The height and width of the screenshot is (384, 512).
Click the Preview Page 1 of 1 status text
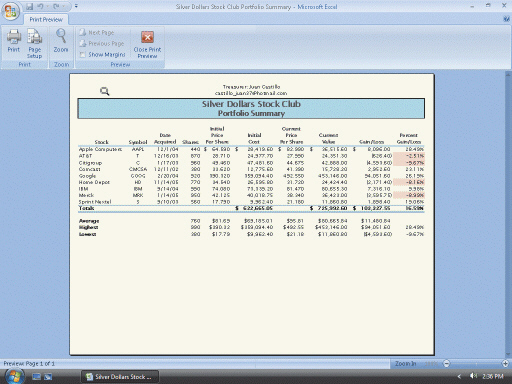(29, 364)
